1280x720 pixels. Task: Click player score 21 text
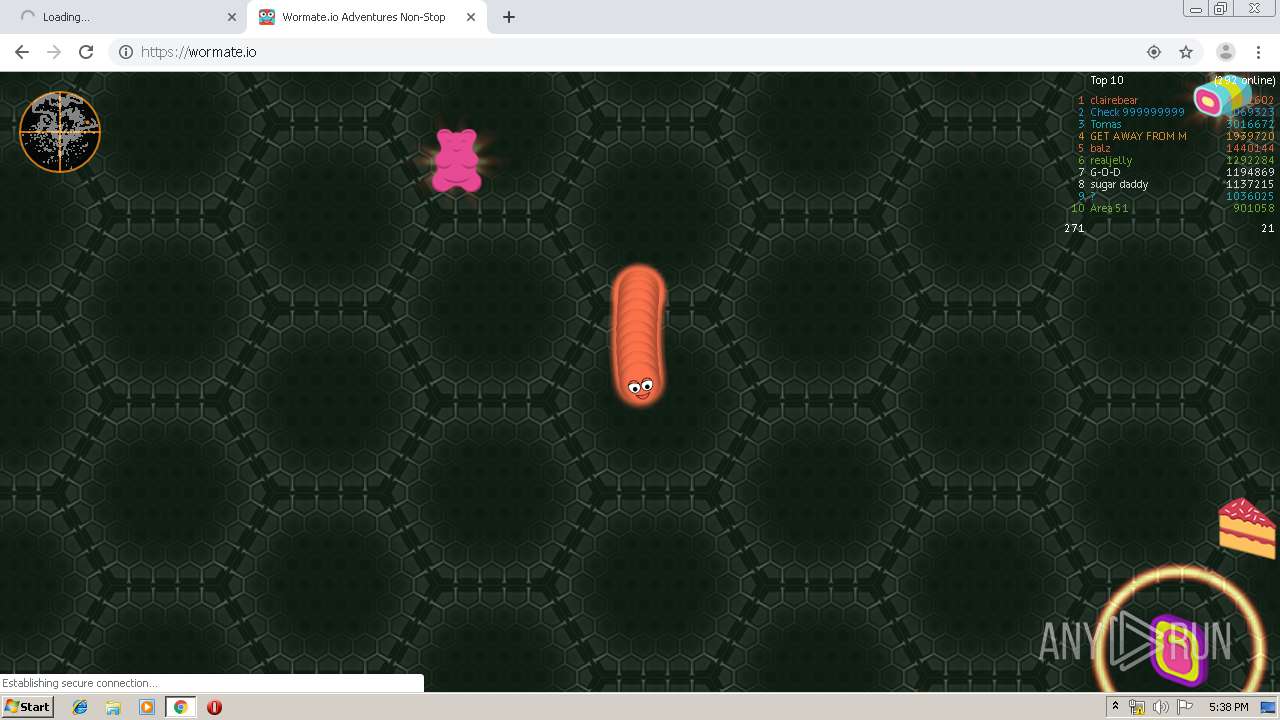[1268, 228]
